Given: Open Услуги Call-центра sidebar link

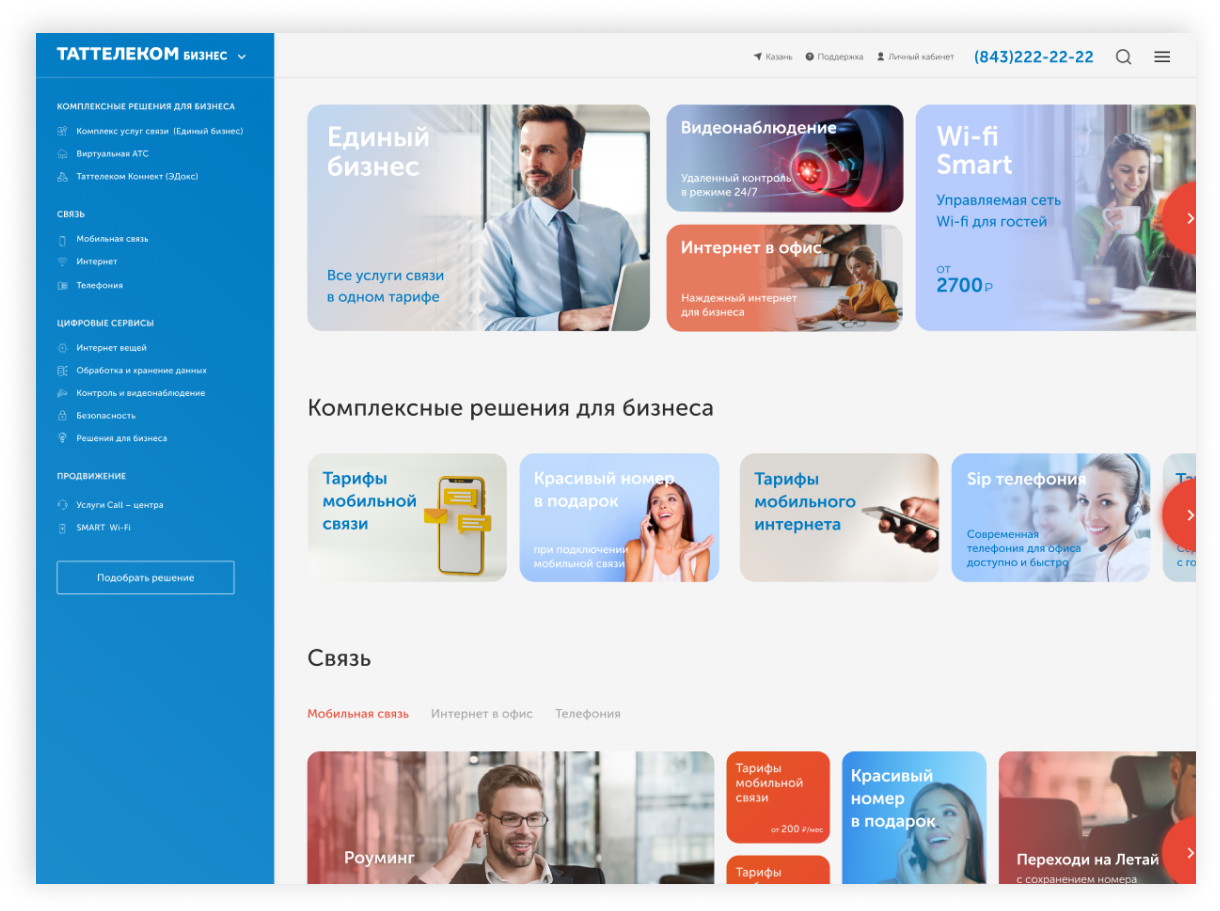Looking at the screenshot, I should point(120,505).
